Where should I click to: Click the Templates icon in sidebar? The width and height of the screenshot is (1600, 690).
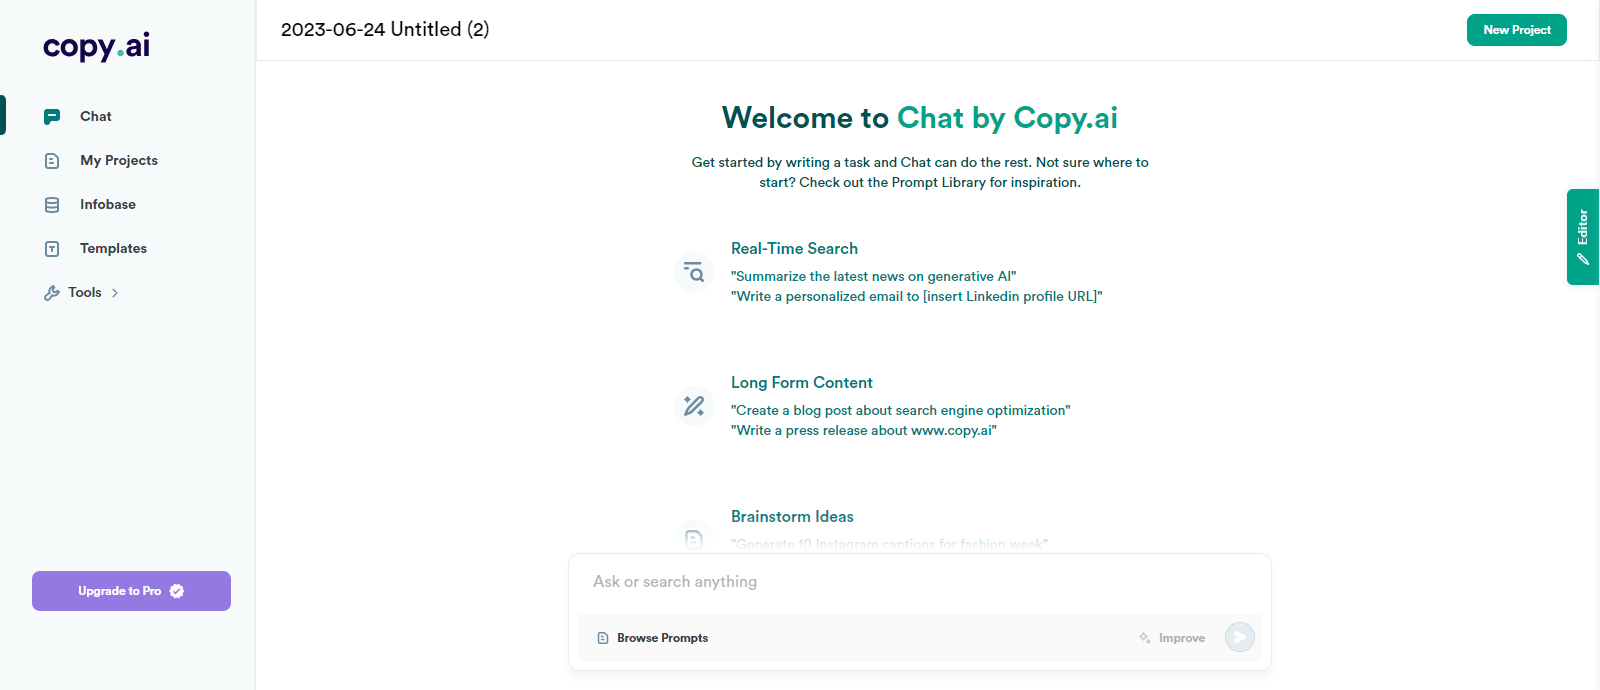[x=52, y=249]
